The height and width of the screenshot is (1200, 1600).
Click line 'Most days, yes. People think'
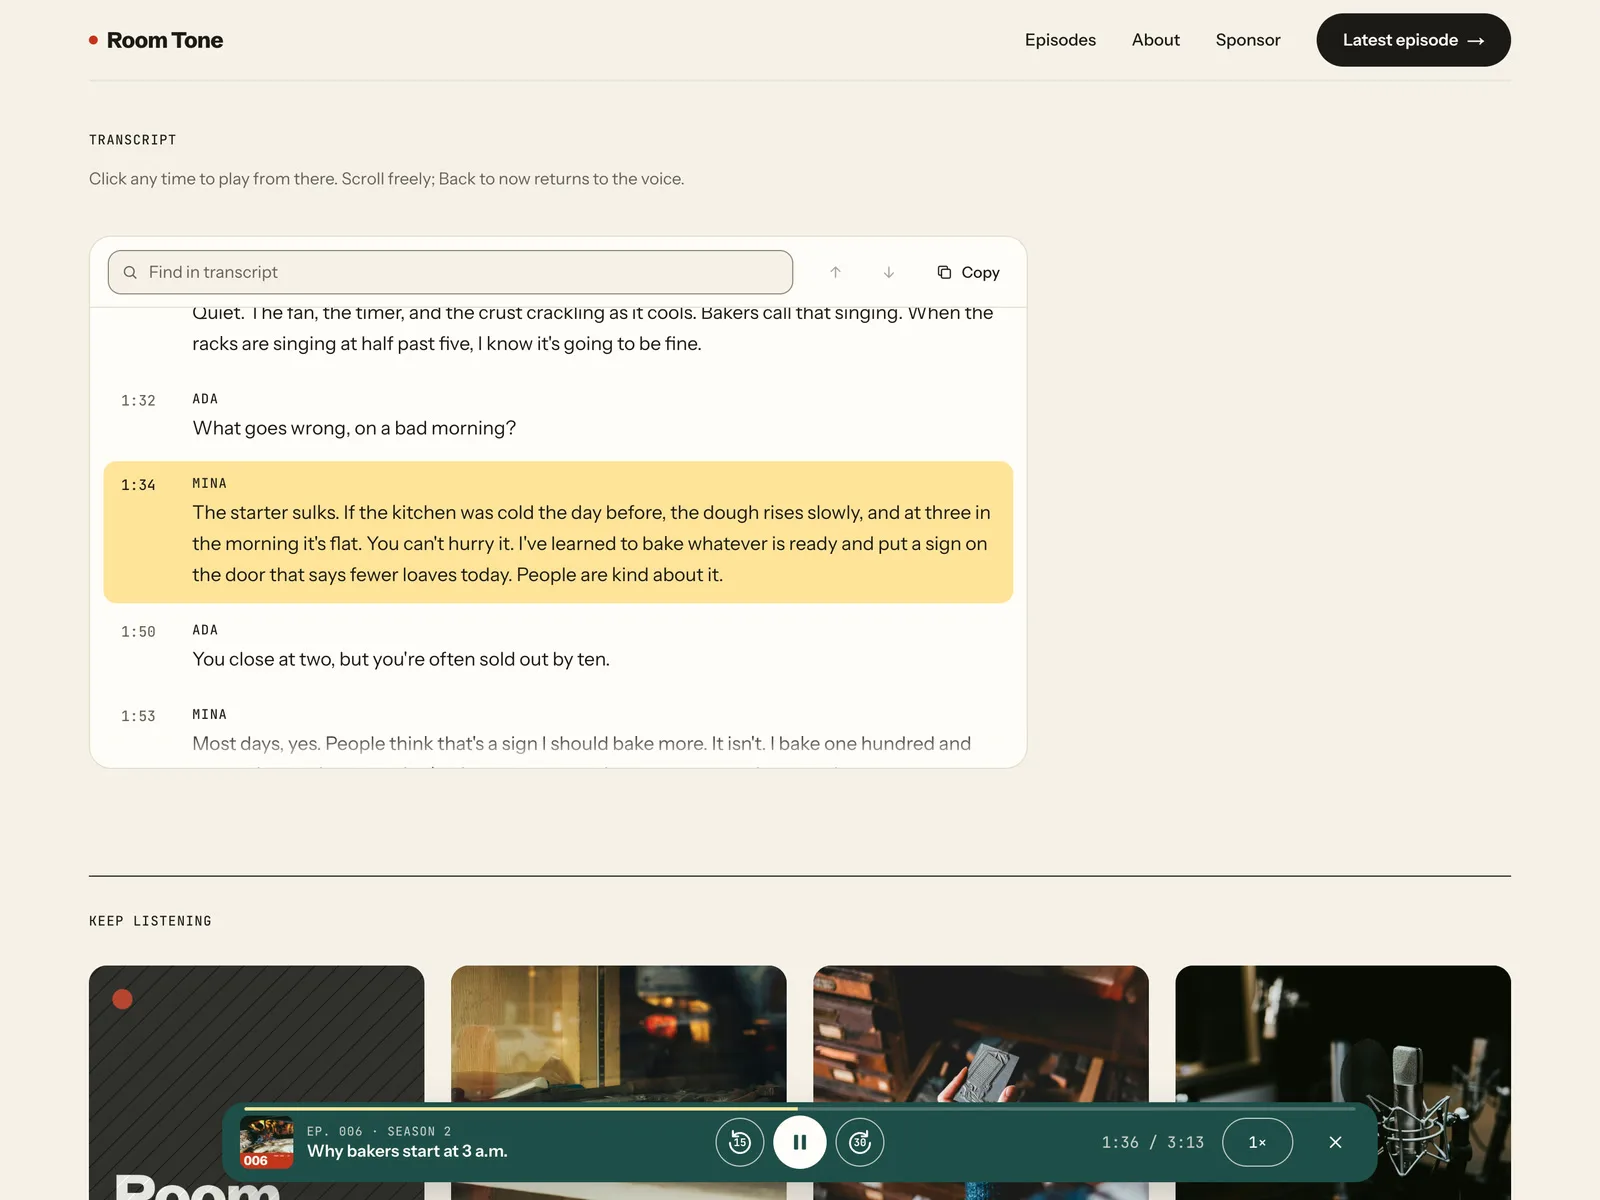tap(581, 744)
